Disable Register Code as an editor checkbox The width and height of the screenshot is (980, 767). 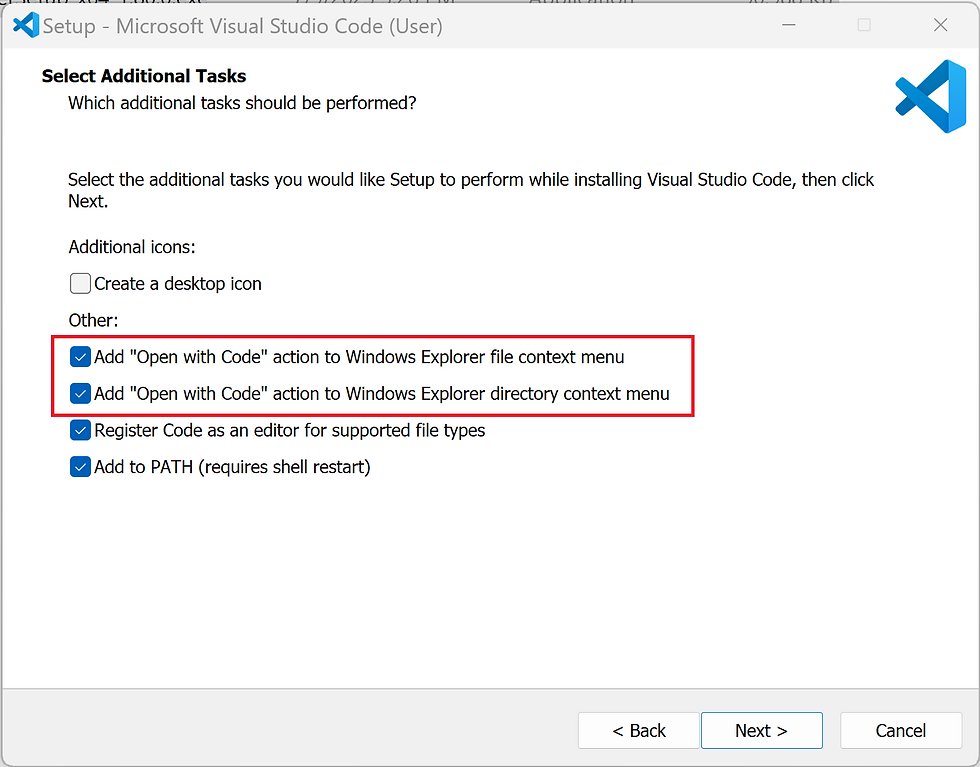tap(81, 431)
